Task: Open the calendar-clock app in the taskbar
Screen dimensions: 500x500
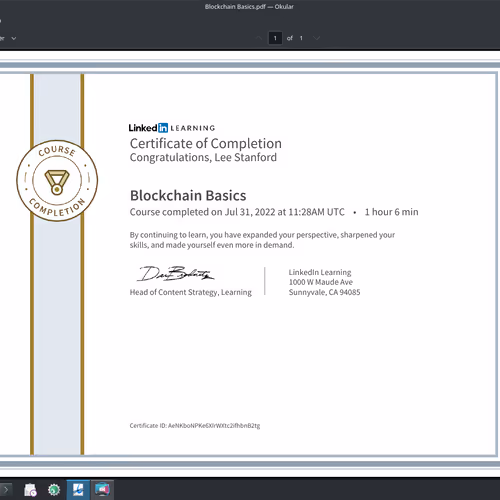Action: click(30, 490)
